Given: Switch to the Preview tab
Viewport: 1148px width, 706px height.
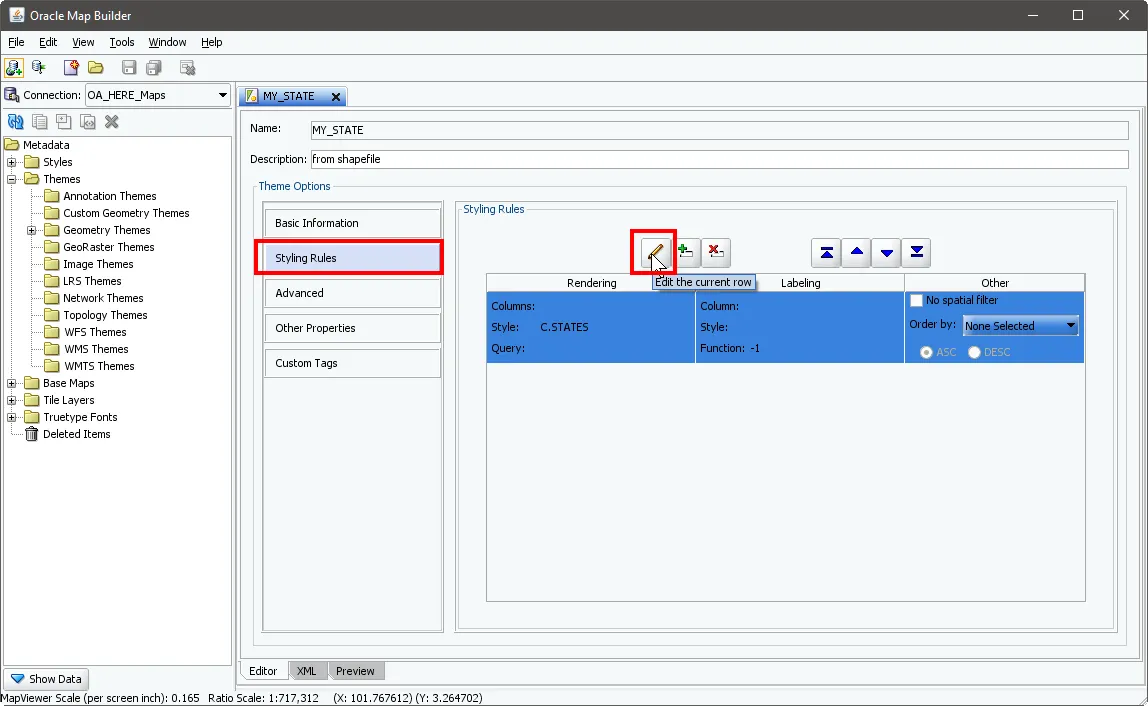Looking at the screenshot, I should click(x=355, y=671).
